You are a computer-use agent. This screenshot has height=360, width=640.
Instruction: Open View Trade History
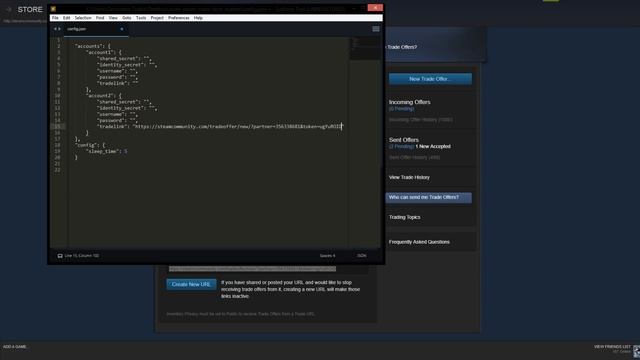point(409,178)
